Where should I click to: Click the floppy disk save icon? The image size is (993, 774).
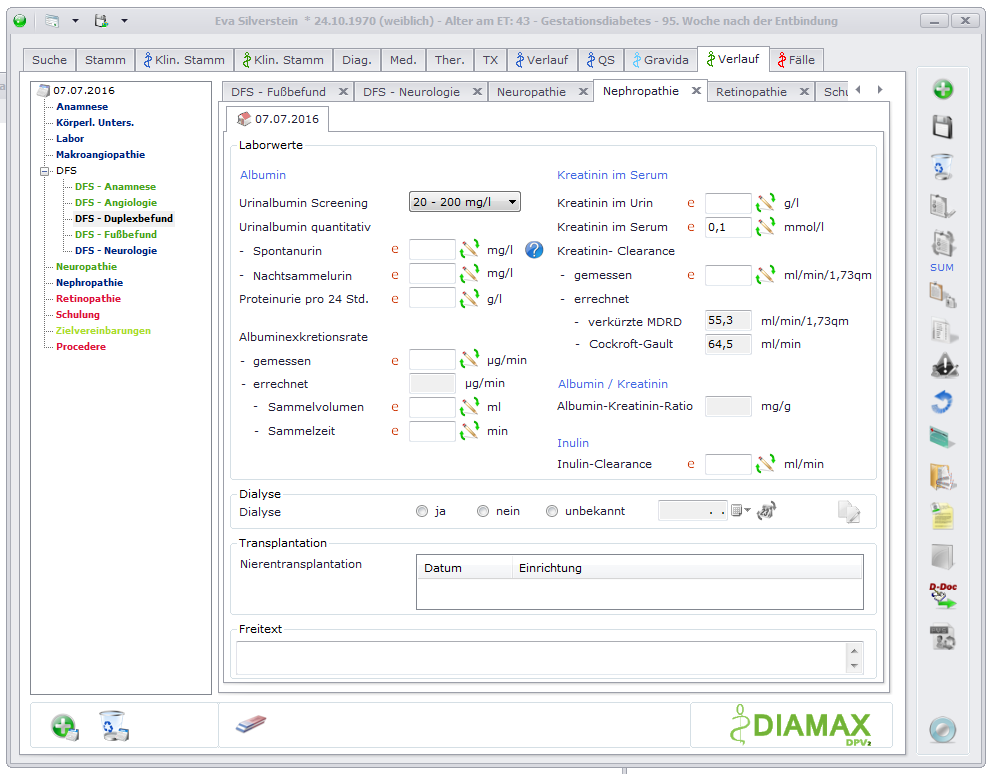[943, 127]
